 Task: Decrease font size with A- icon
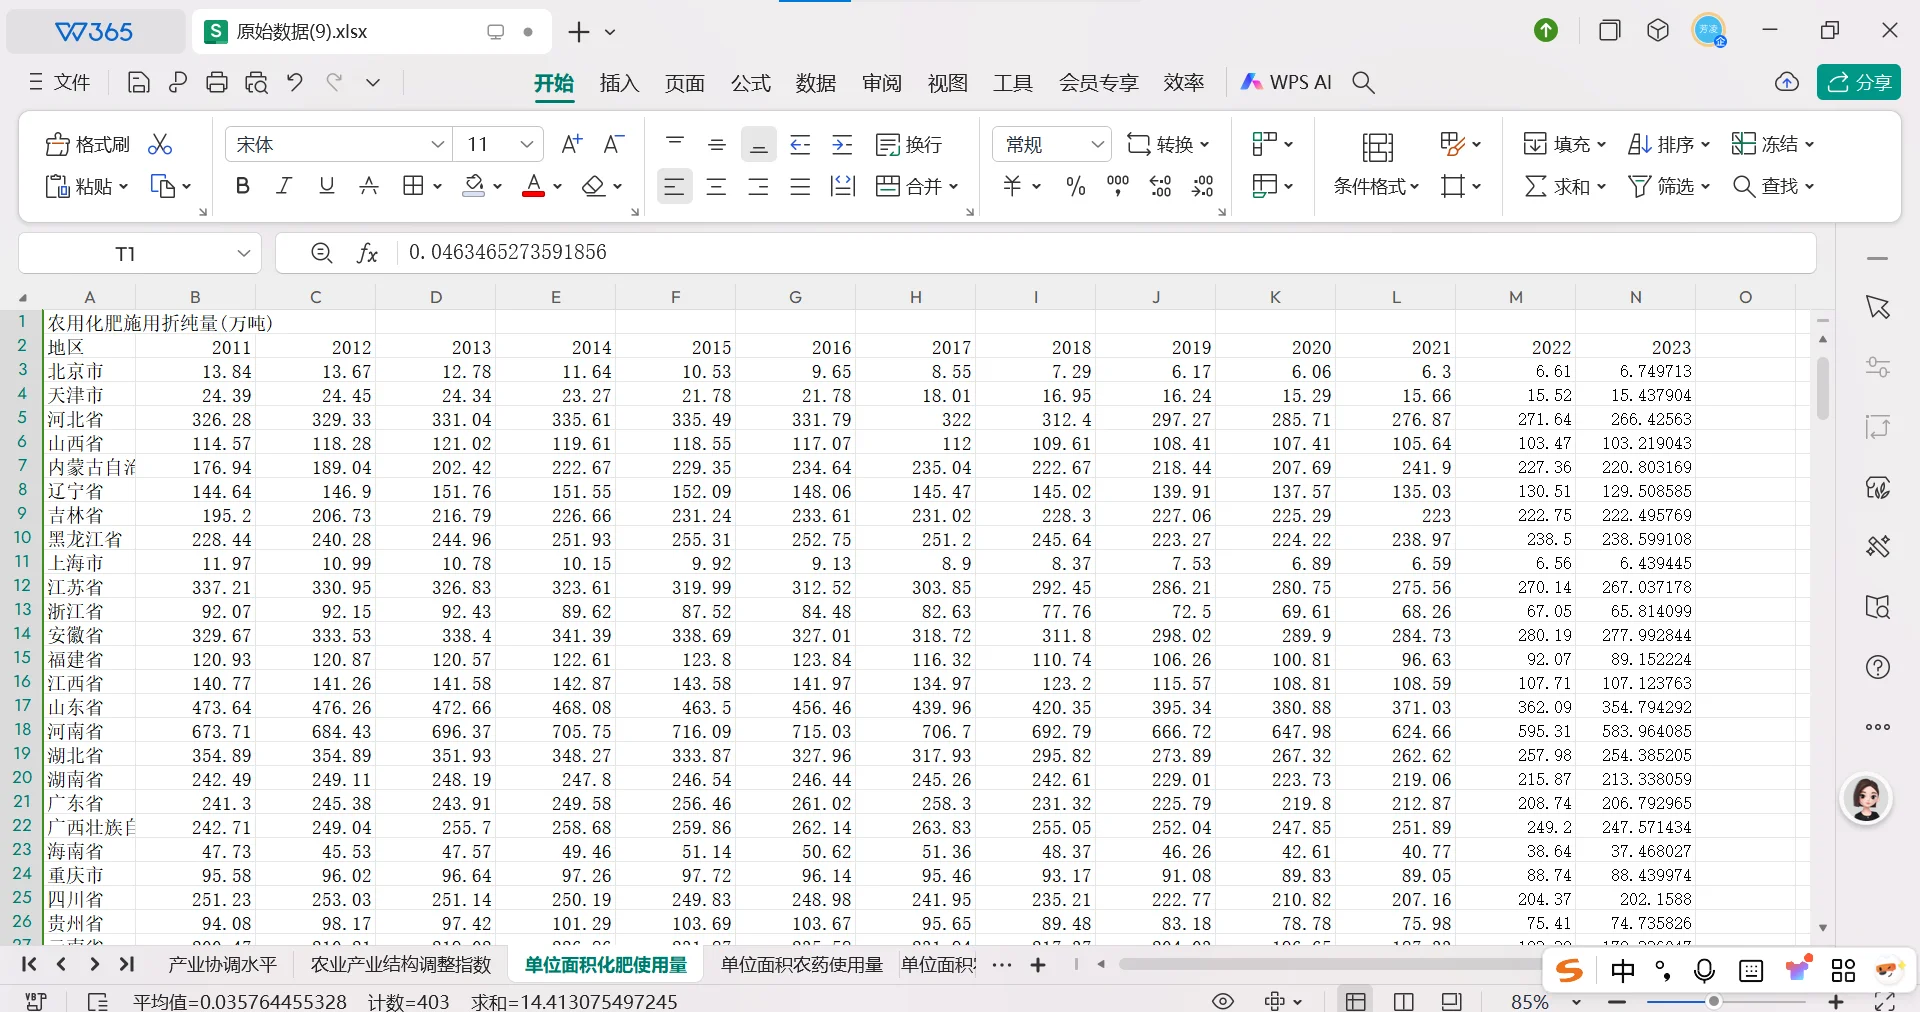coord(614,145)
